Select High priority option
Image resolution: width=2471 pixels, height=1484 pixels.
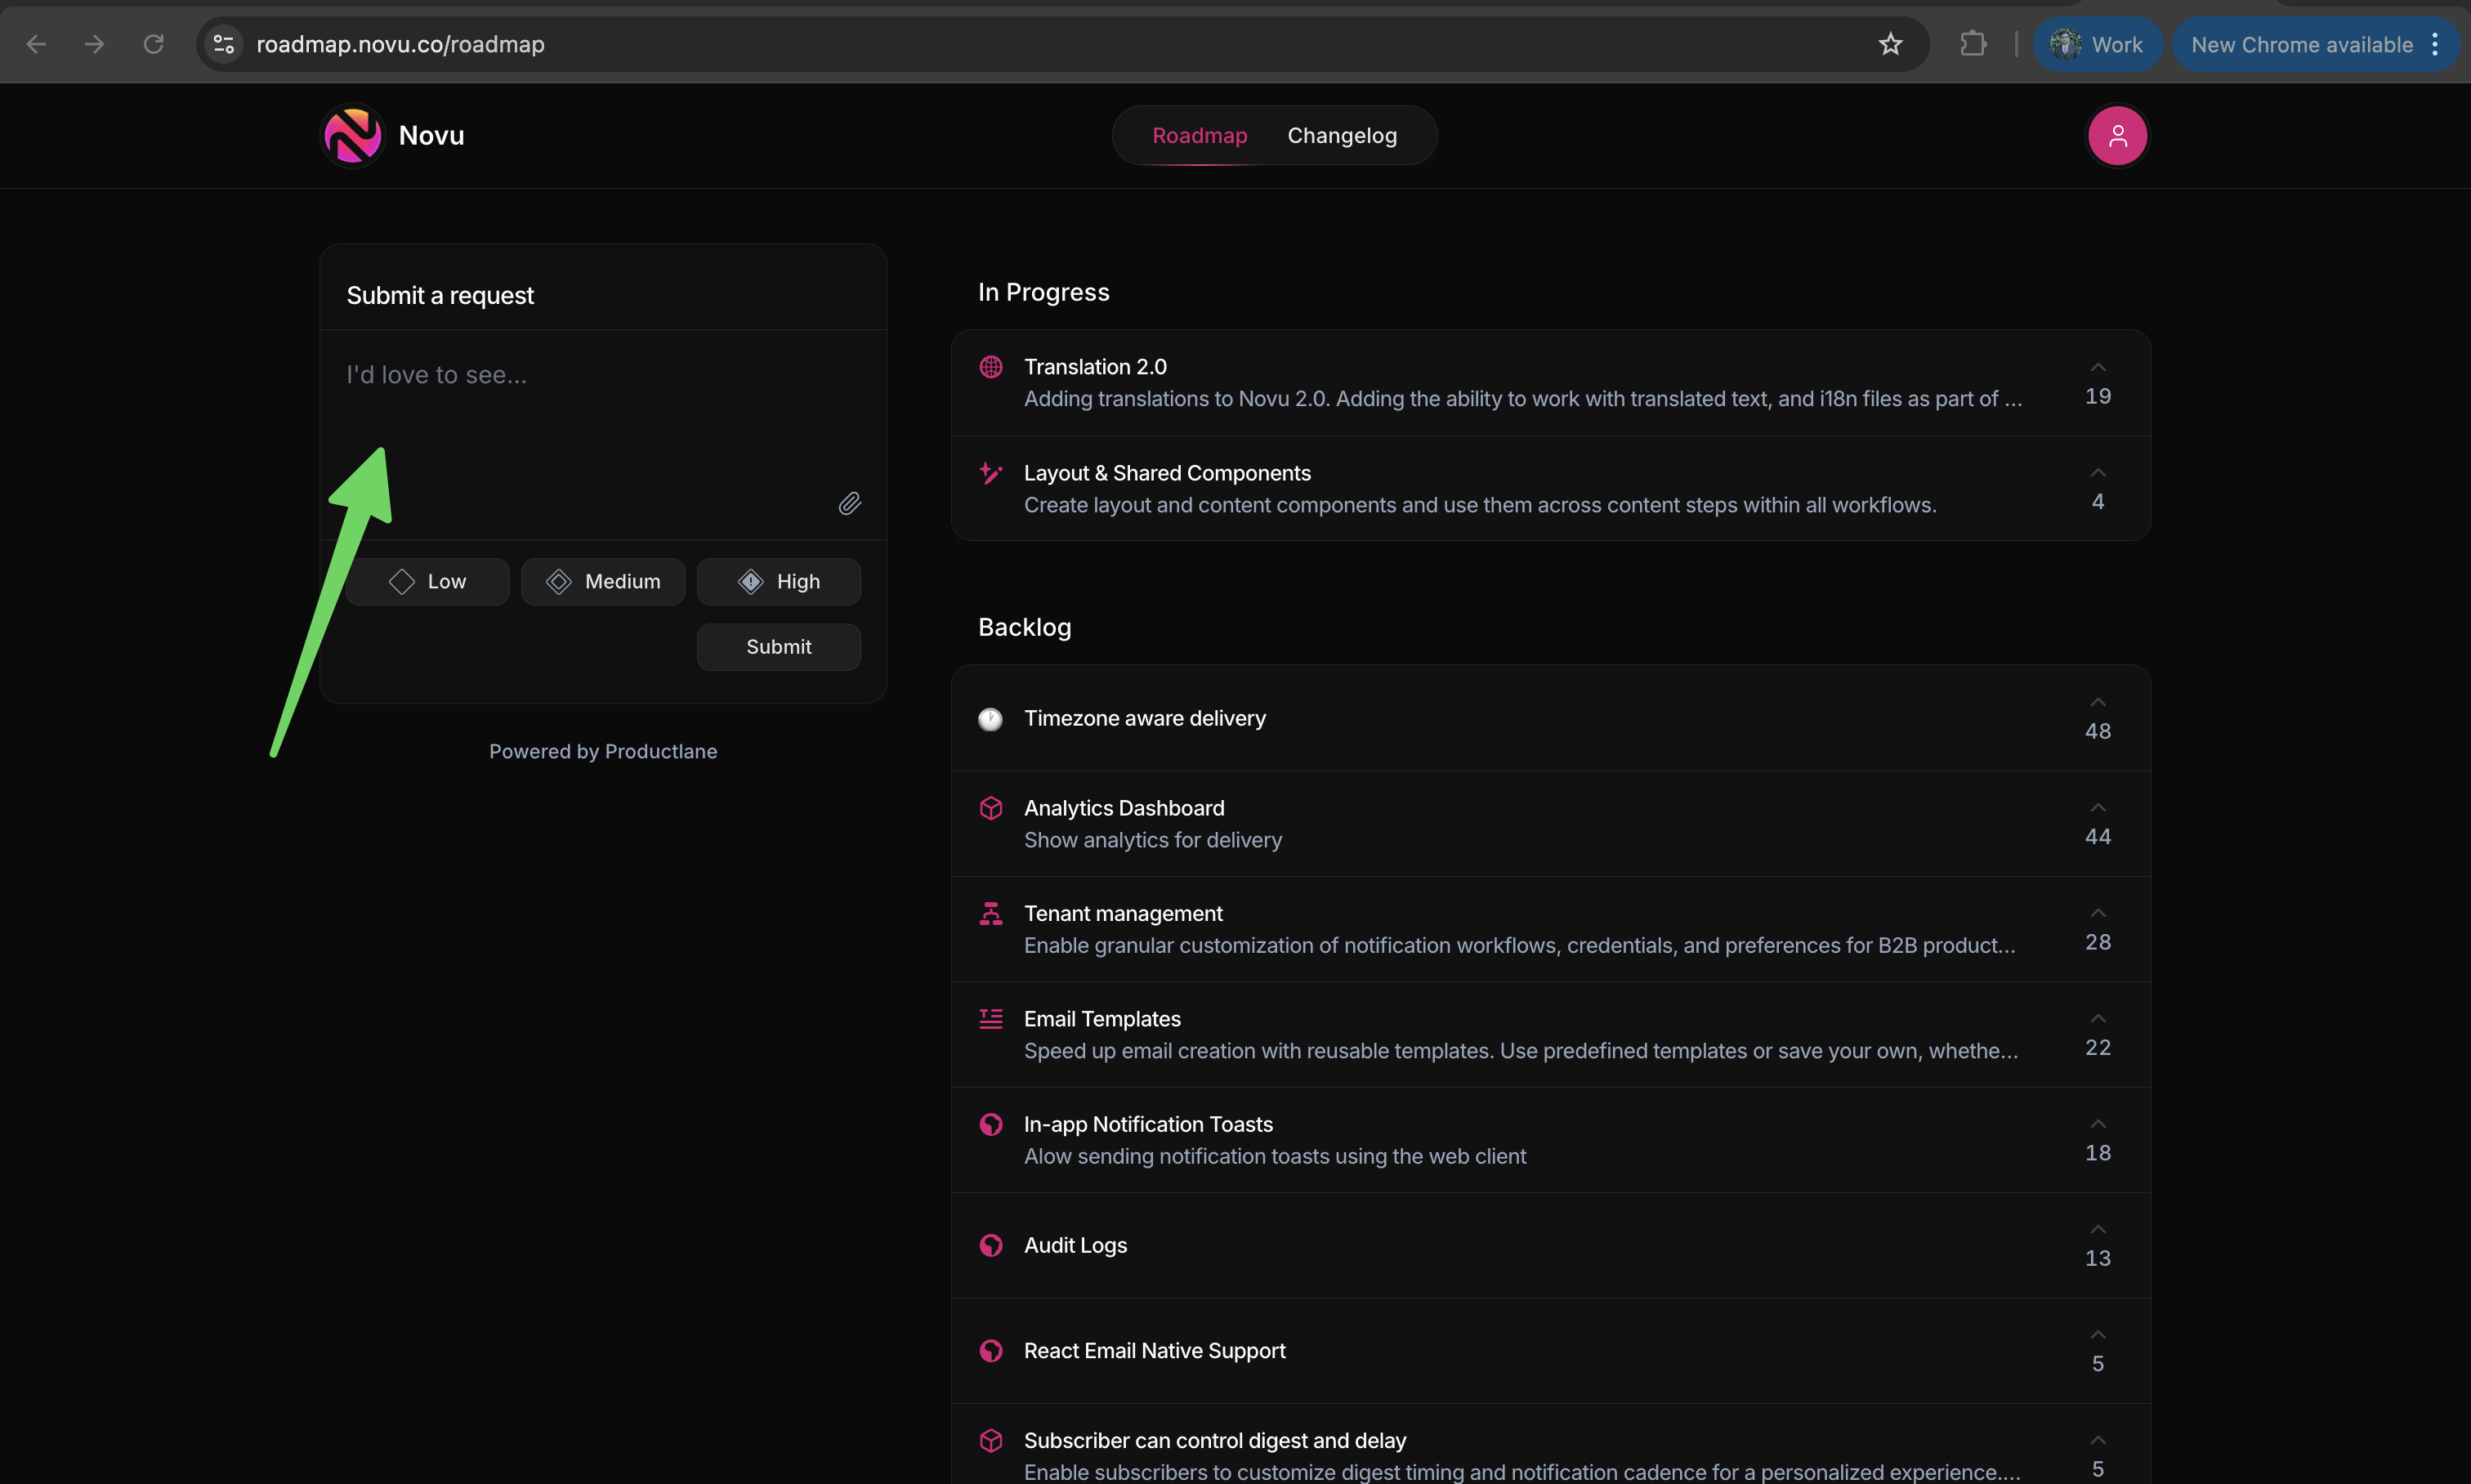[x=778, y=582]
